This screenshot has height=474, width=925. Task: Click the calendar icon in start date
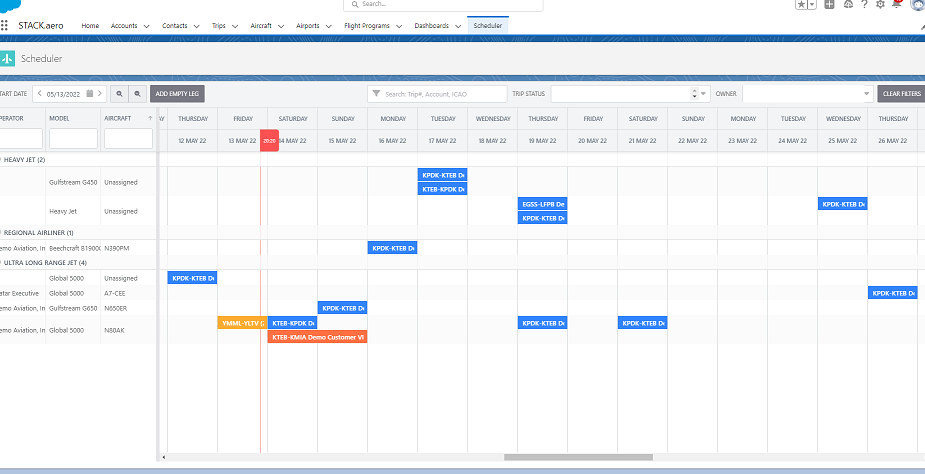click(x=89, y=93)
